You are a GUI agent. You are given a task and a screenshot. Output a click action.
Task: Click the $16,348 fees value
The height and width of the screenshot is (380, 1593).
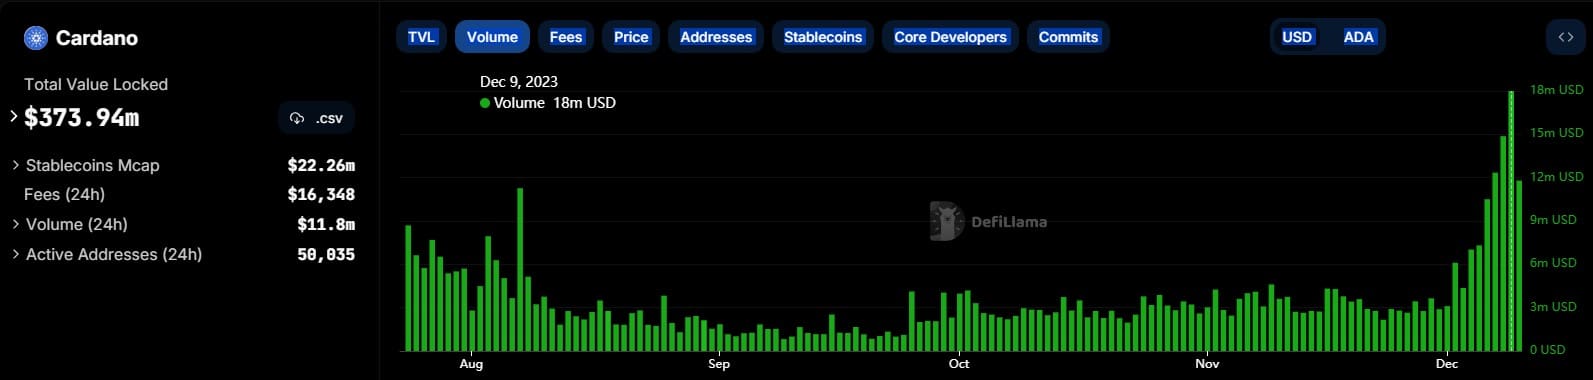click(x=321, y=194)
